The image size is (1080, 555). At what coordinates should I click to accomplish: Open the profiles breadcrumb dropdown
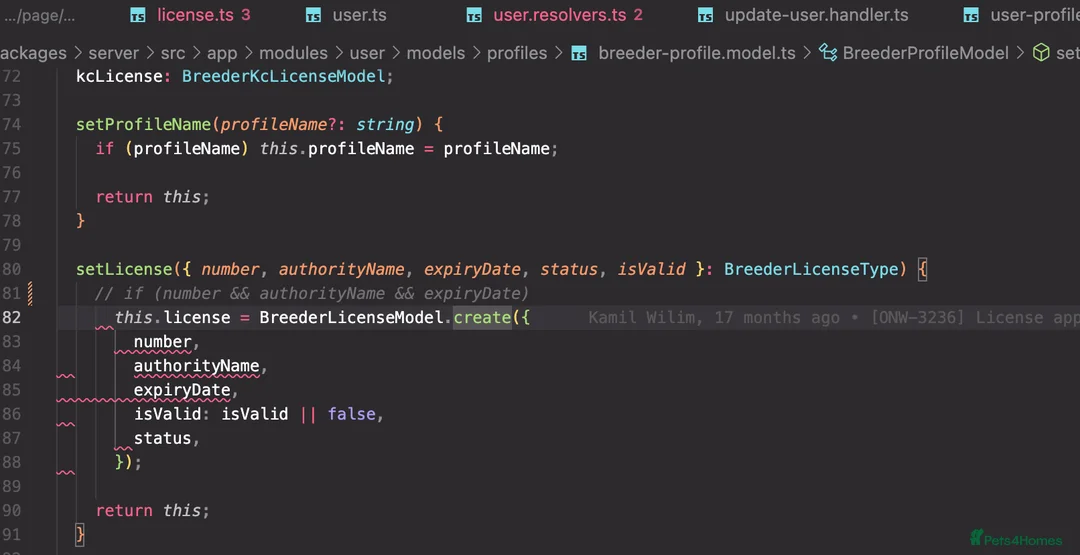[x=517, y=53]
